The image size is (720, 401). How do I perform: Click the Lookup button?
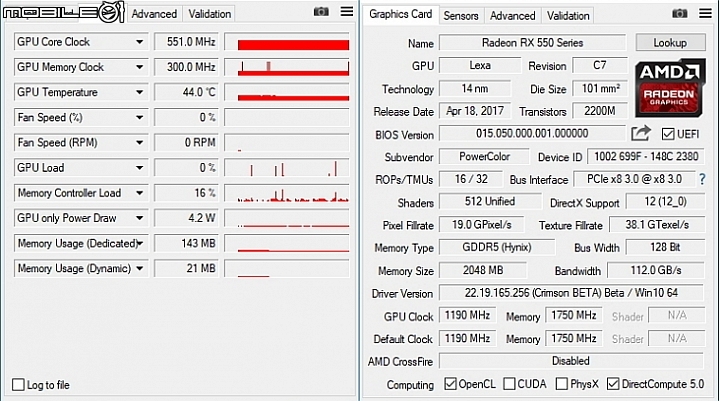tap(670, 43)
